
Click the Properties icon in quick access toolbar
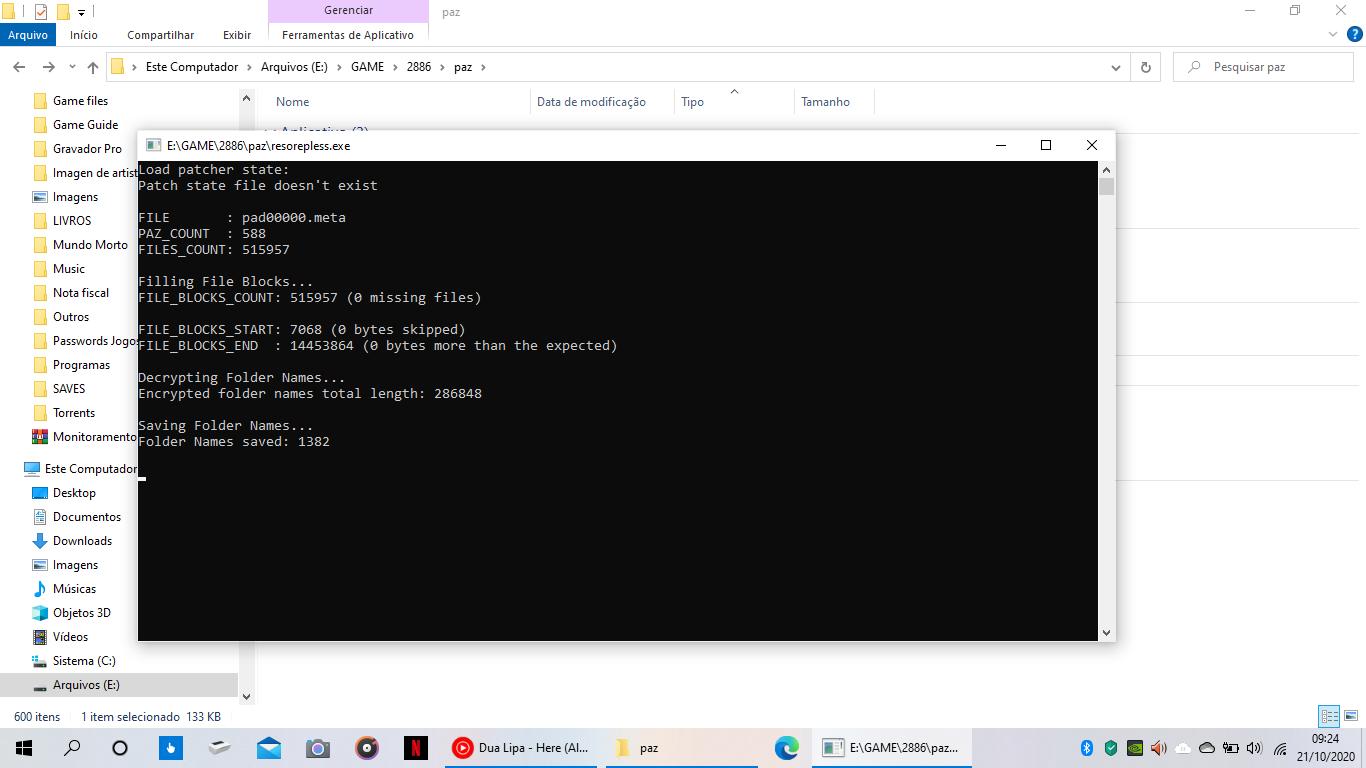(41, 12)
